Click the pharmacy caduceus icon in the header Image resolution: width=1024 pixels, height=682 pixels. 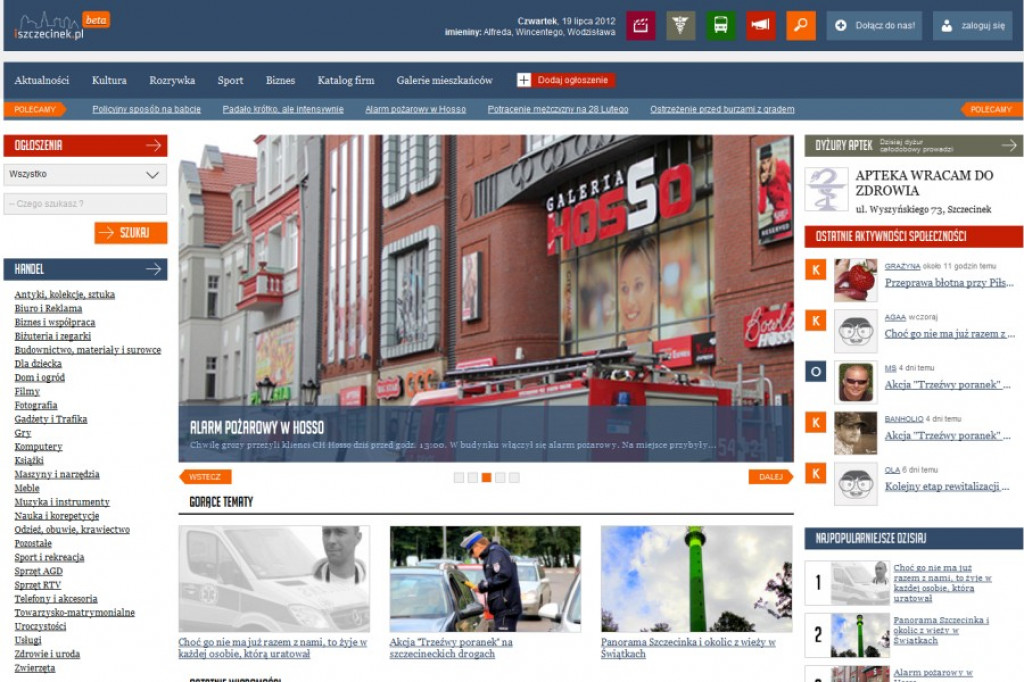(682, 24)
